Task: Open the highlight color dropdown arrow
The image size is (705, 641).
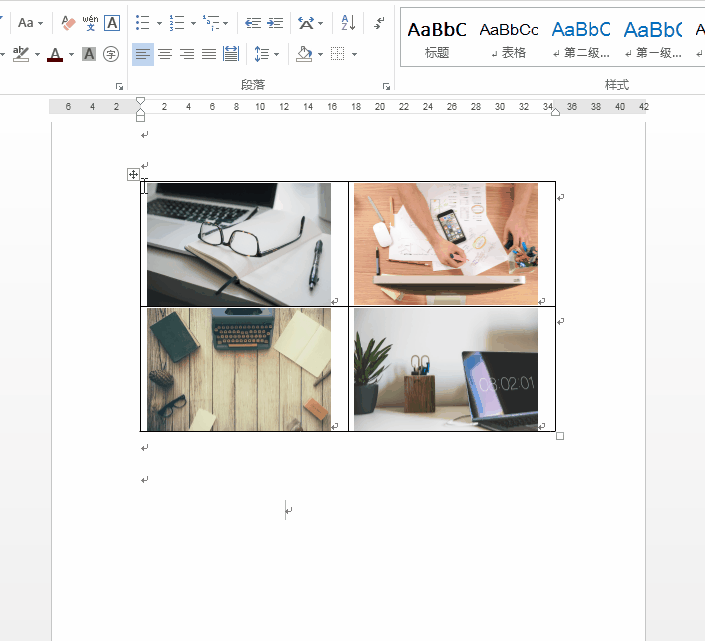Action: [x=37, y=55]
